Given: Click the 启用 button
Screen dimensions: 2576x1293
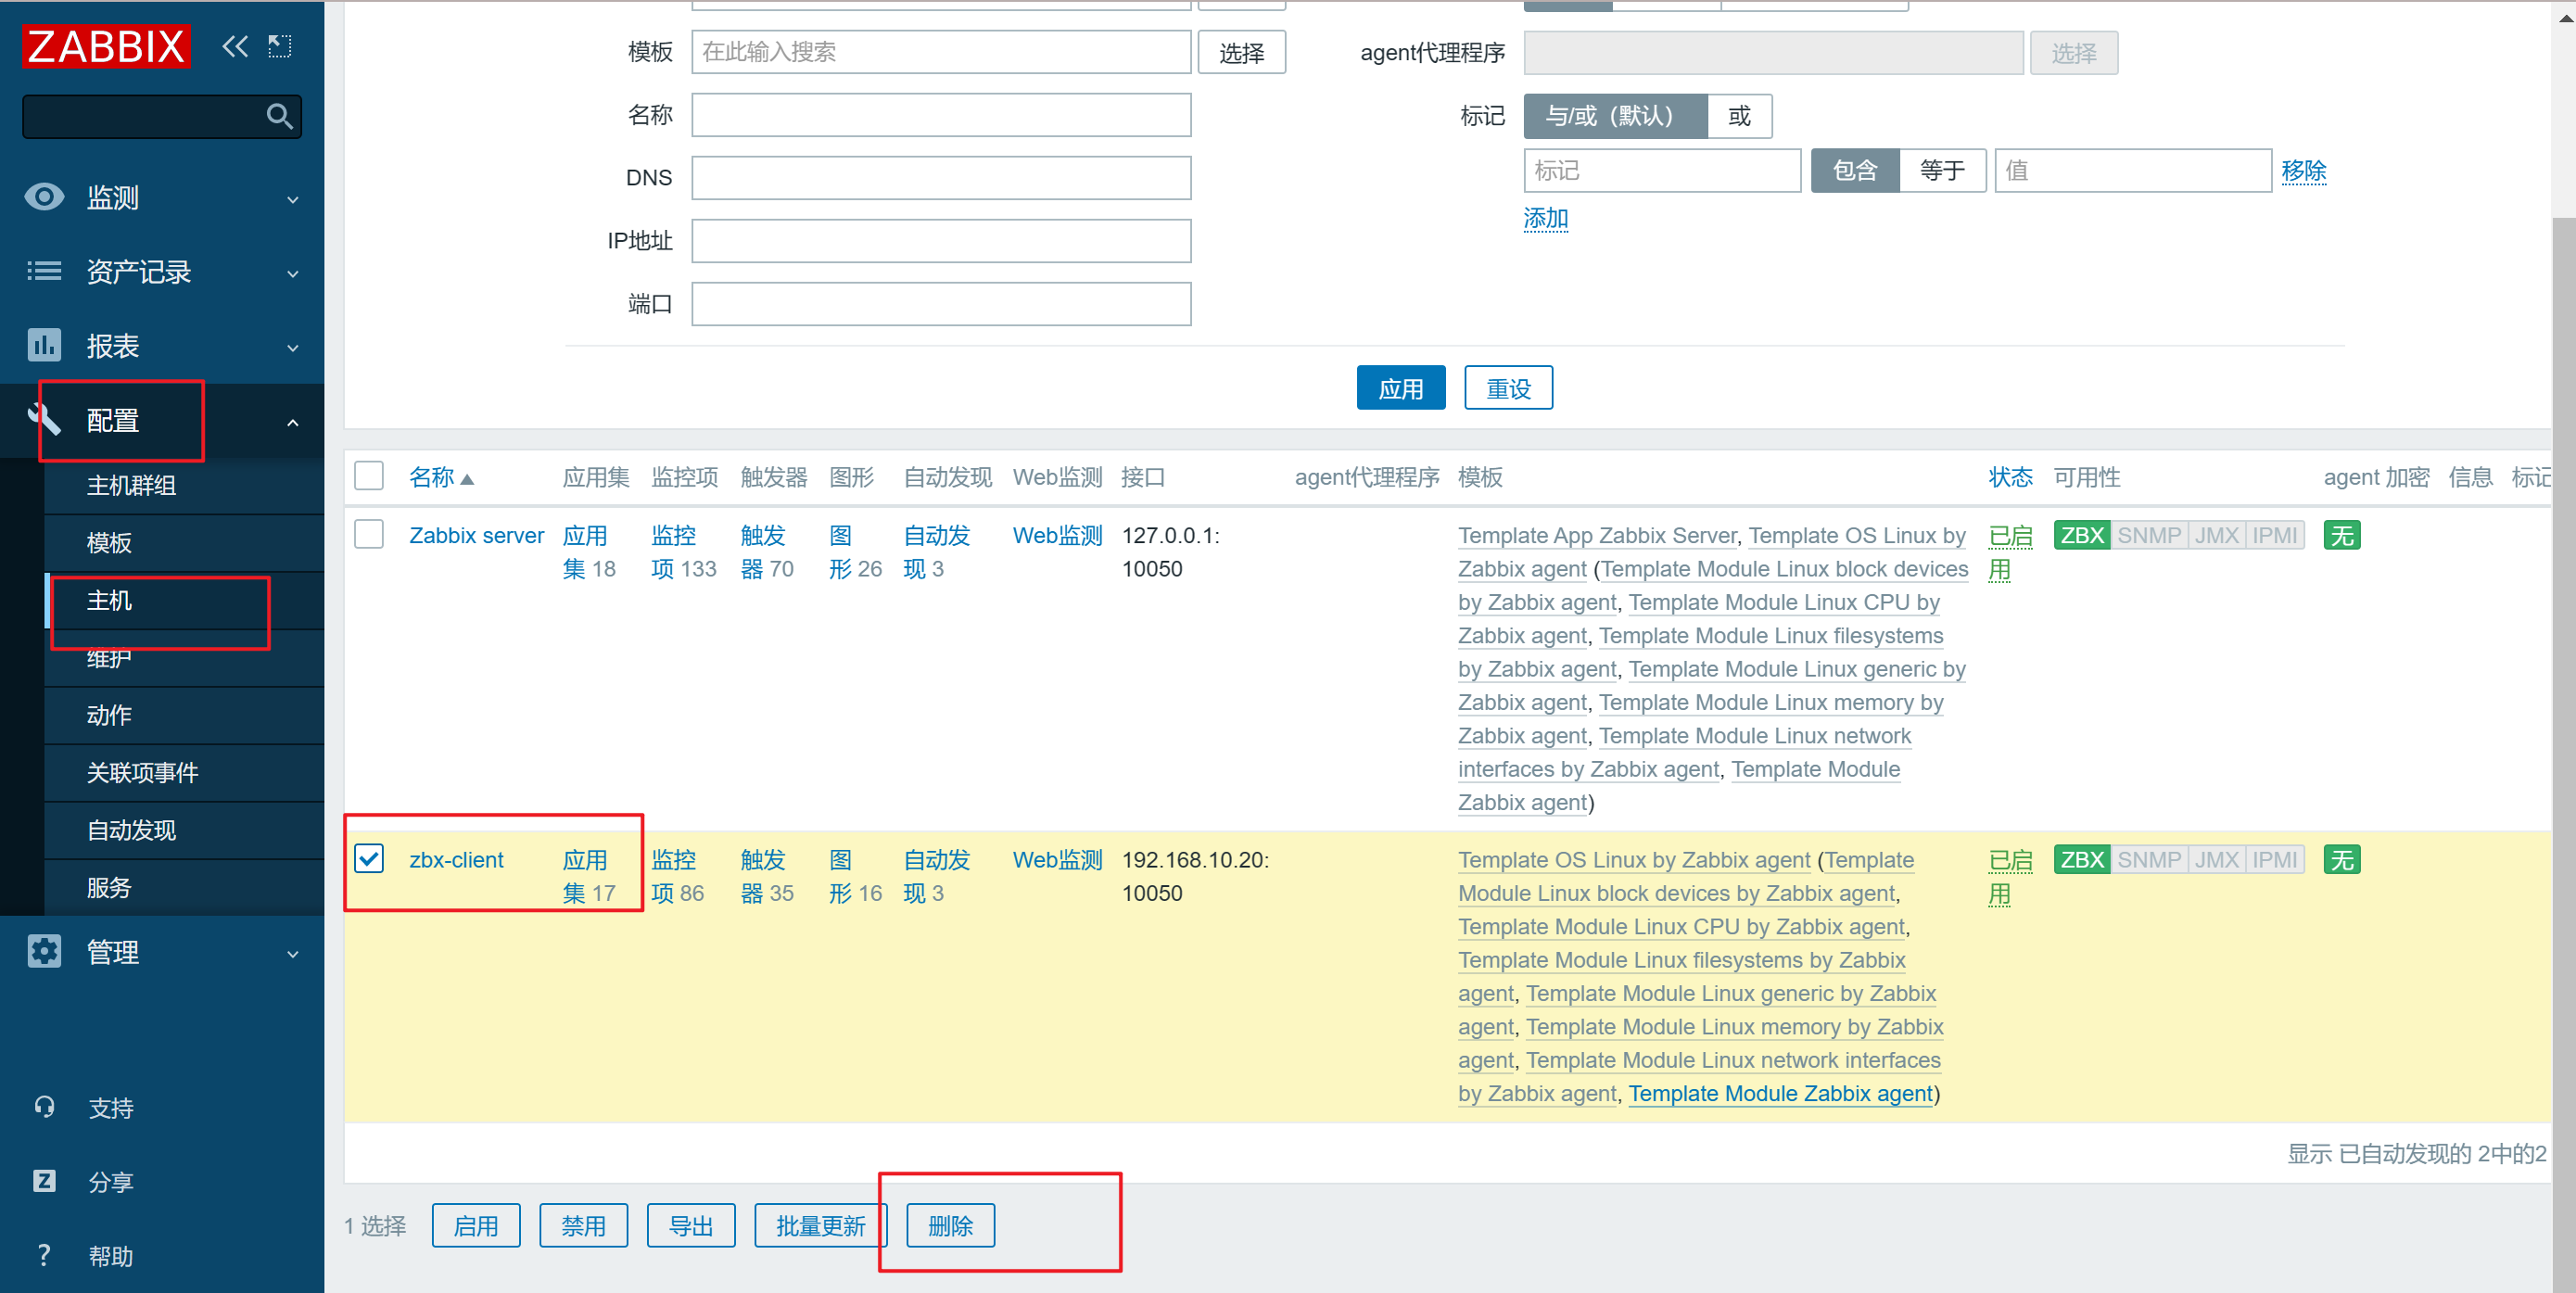Looking at the screenshot, I should [476, 1225].
